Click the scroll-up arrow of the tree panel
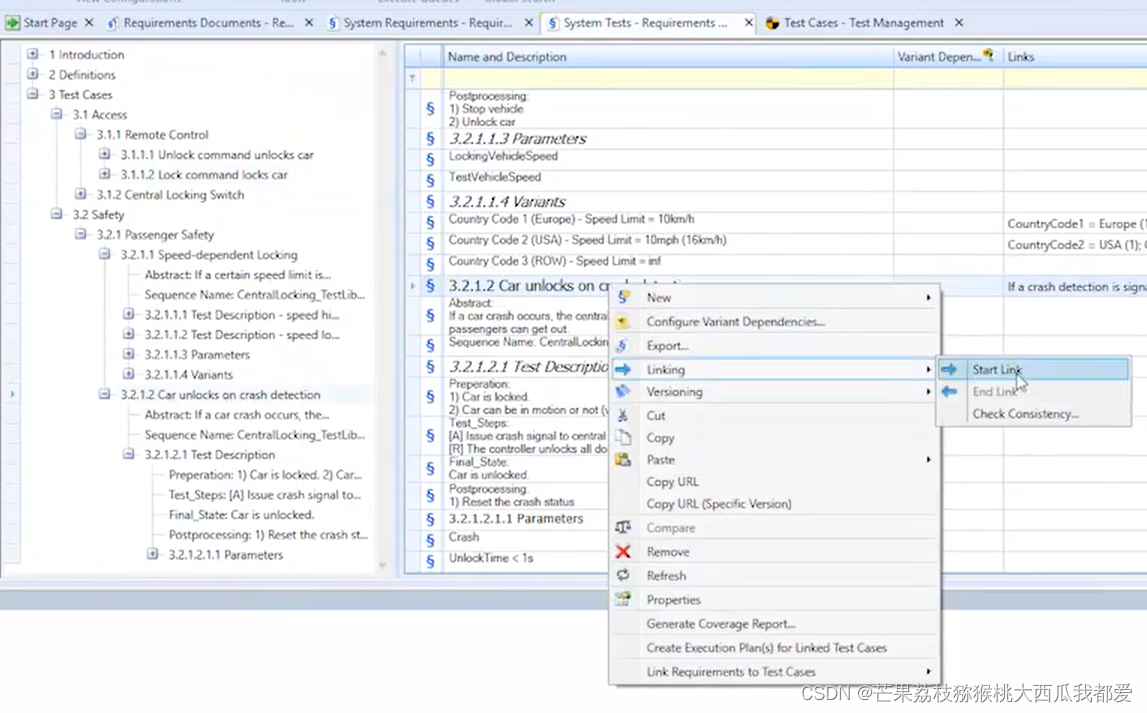 382,53
